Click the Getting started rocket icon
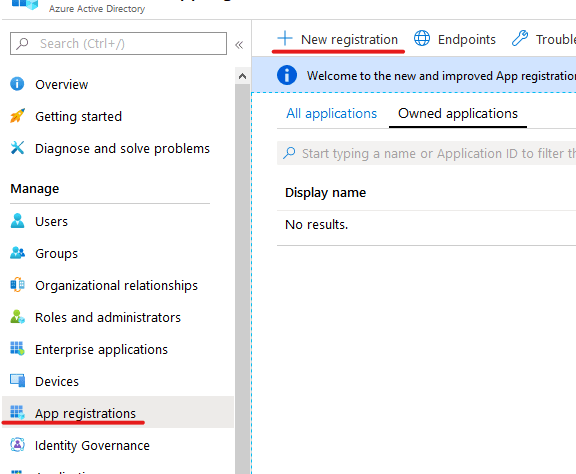This screenshot has width=576, height=474. (17, 116)
